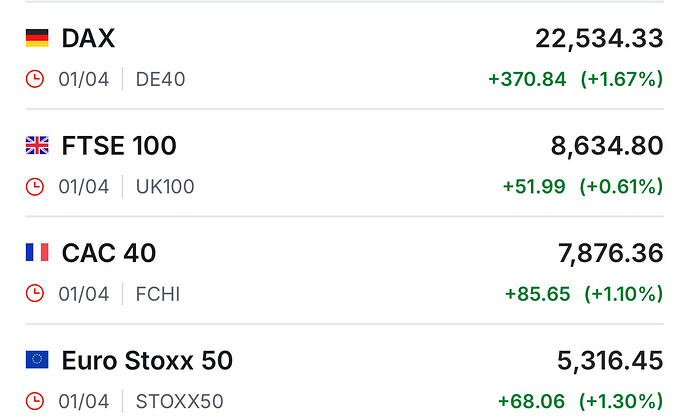The width and height of the screenshot is (690, 420).
Task: Click the UK flag beside FTSE 100
Action: pos(37,146)
